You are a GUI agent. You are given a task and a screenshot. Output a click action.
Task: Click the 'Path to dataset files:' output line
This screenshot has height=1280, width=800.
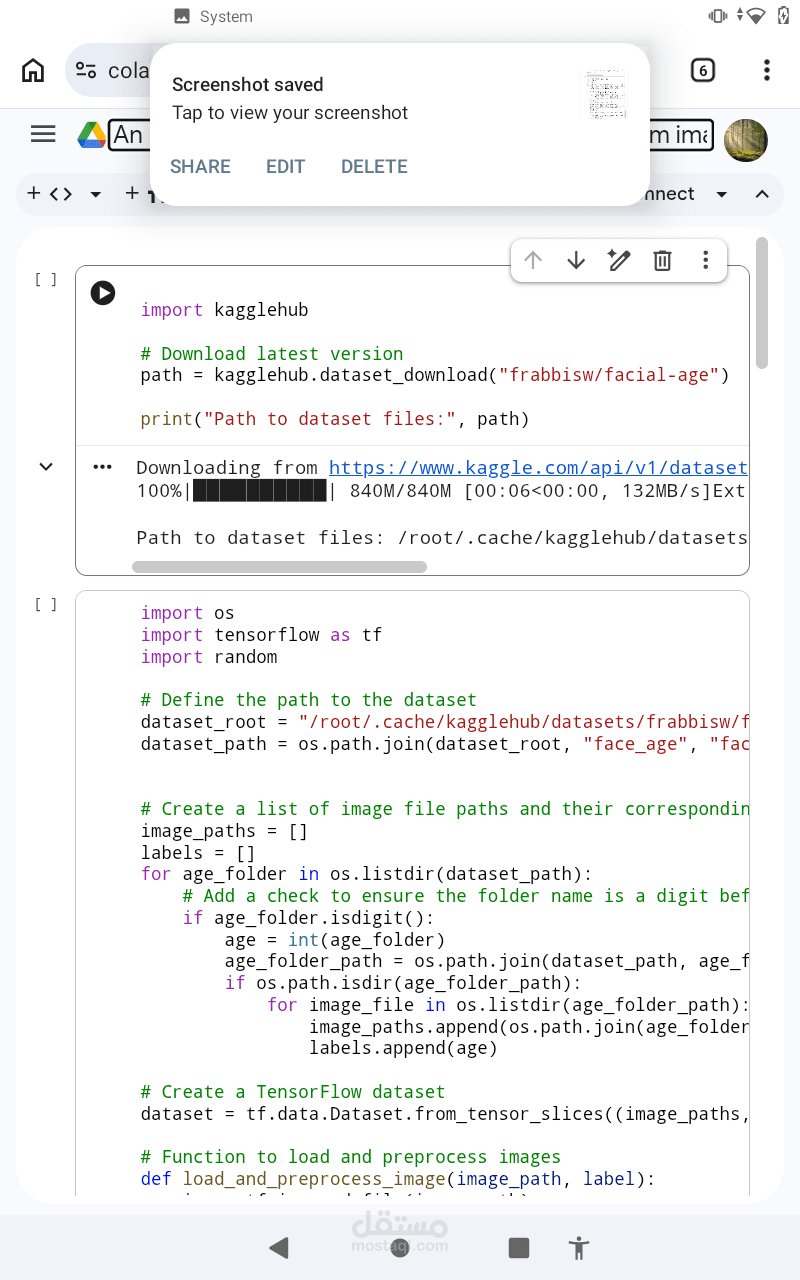point(442,538)
